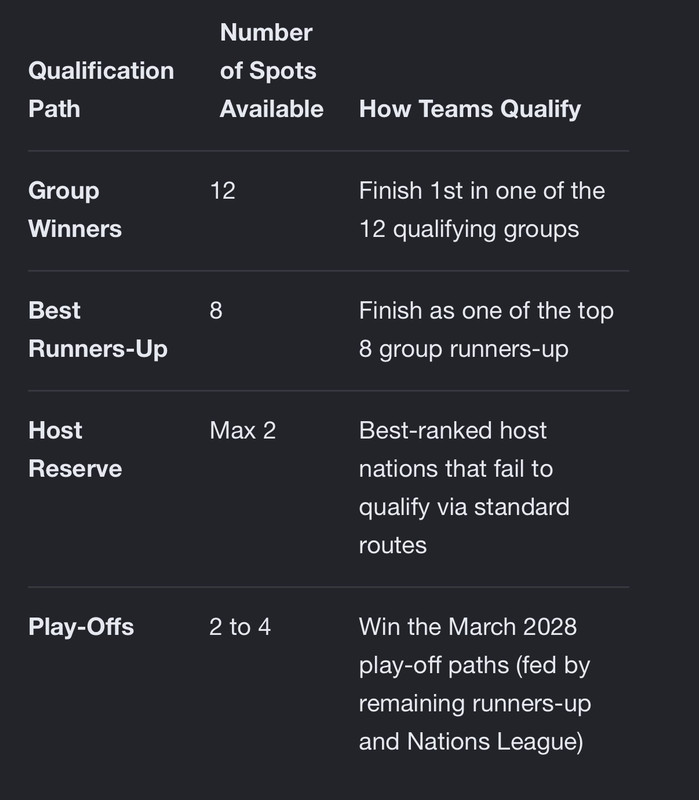Click the Best Runners-Up row label
699x800 pixels.
click(x=98, y=330)
